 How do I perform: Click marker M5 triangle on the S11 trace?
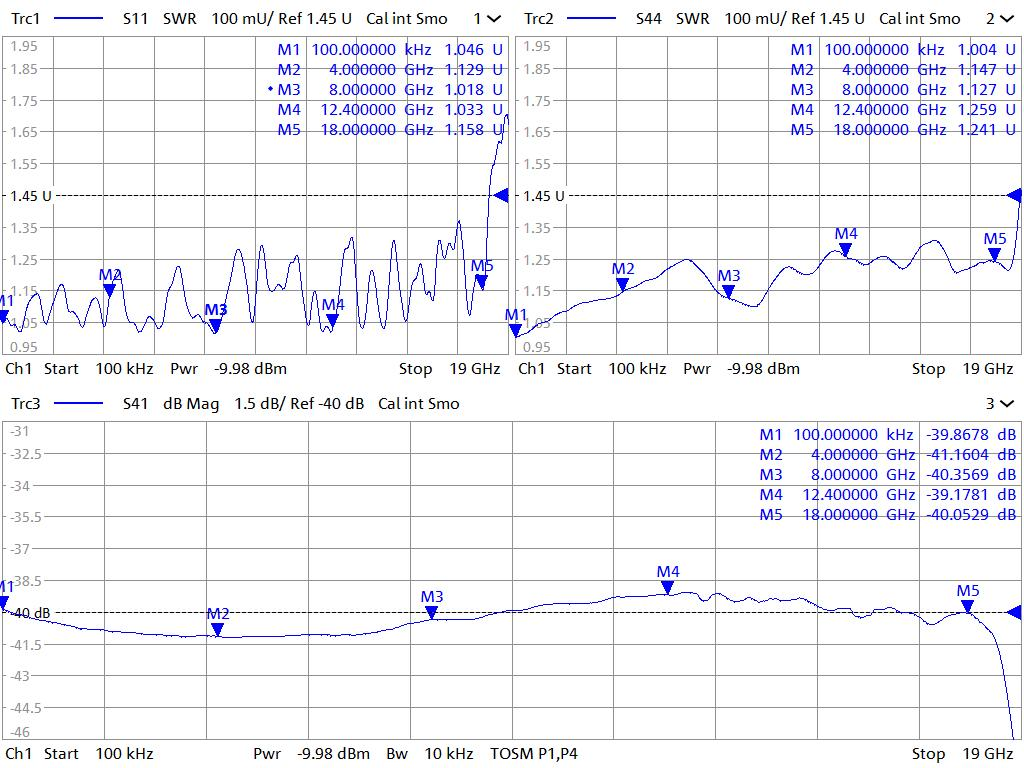coord(481,282)
